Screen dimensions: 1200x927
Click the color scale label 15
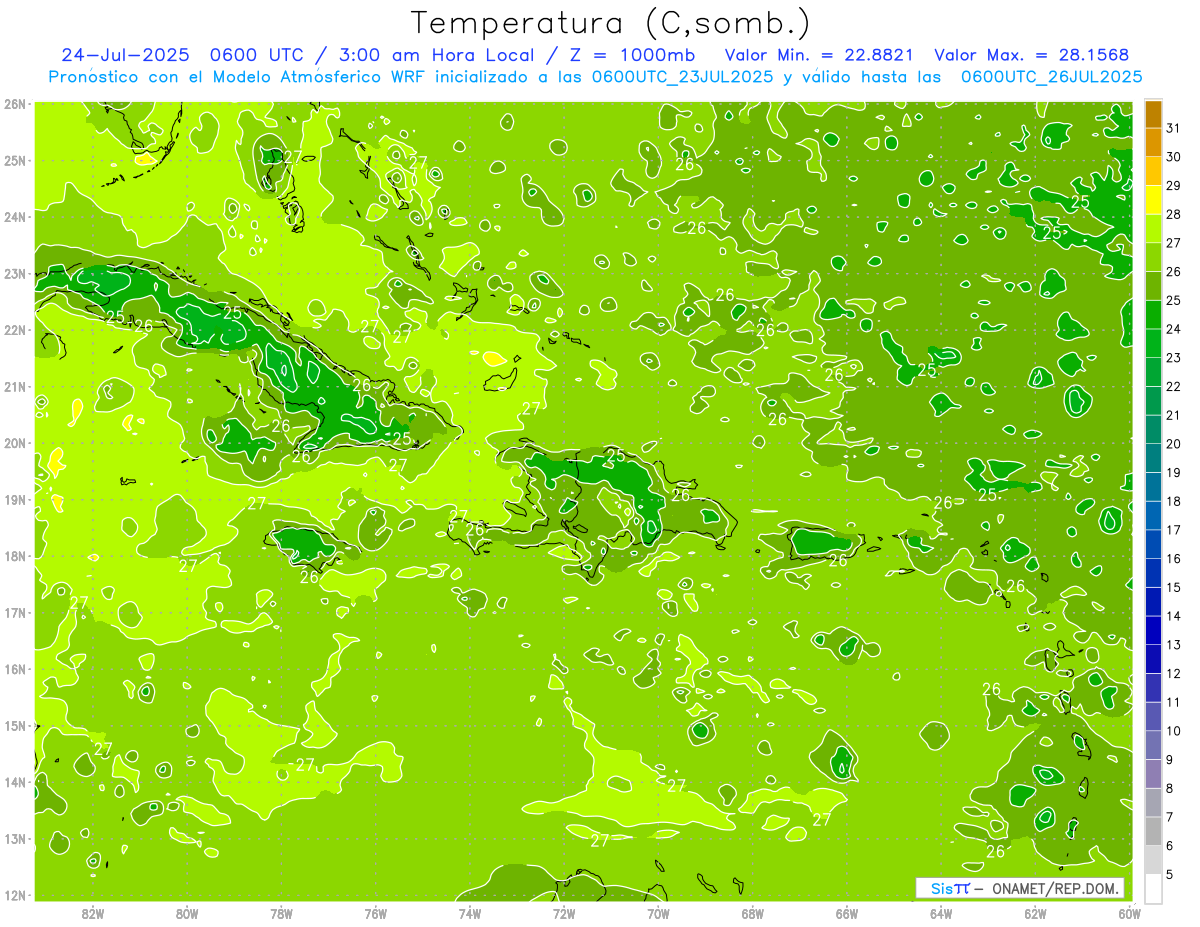[x=1174, y=587]
